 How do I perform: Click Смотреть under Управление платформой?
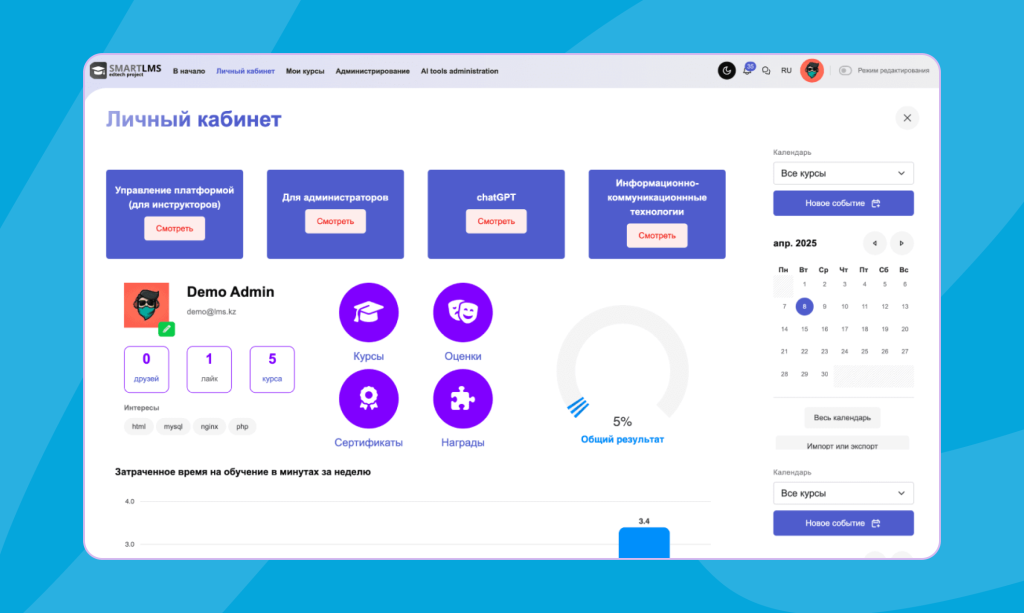click(x=174, y=228)
